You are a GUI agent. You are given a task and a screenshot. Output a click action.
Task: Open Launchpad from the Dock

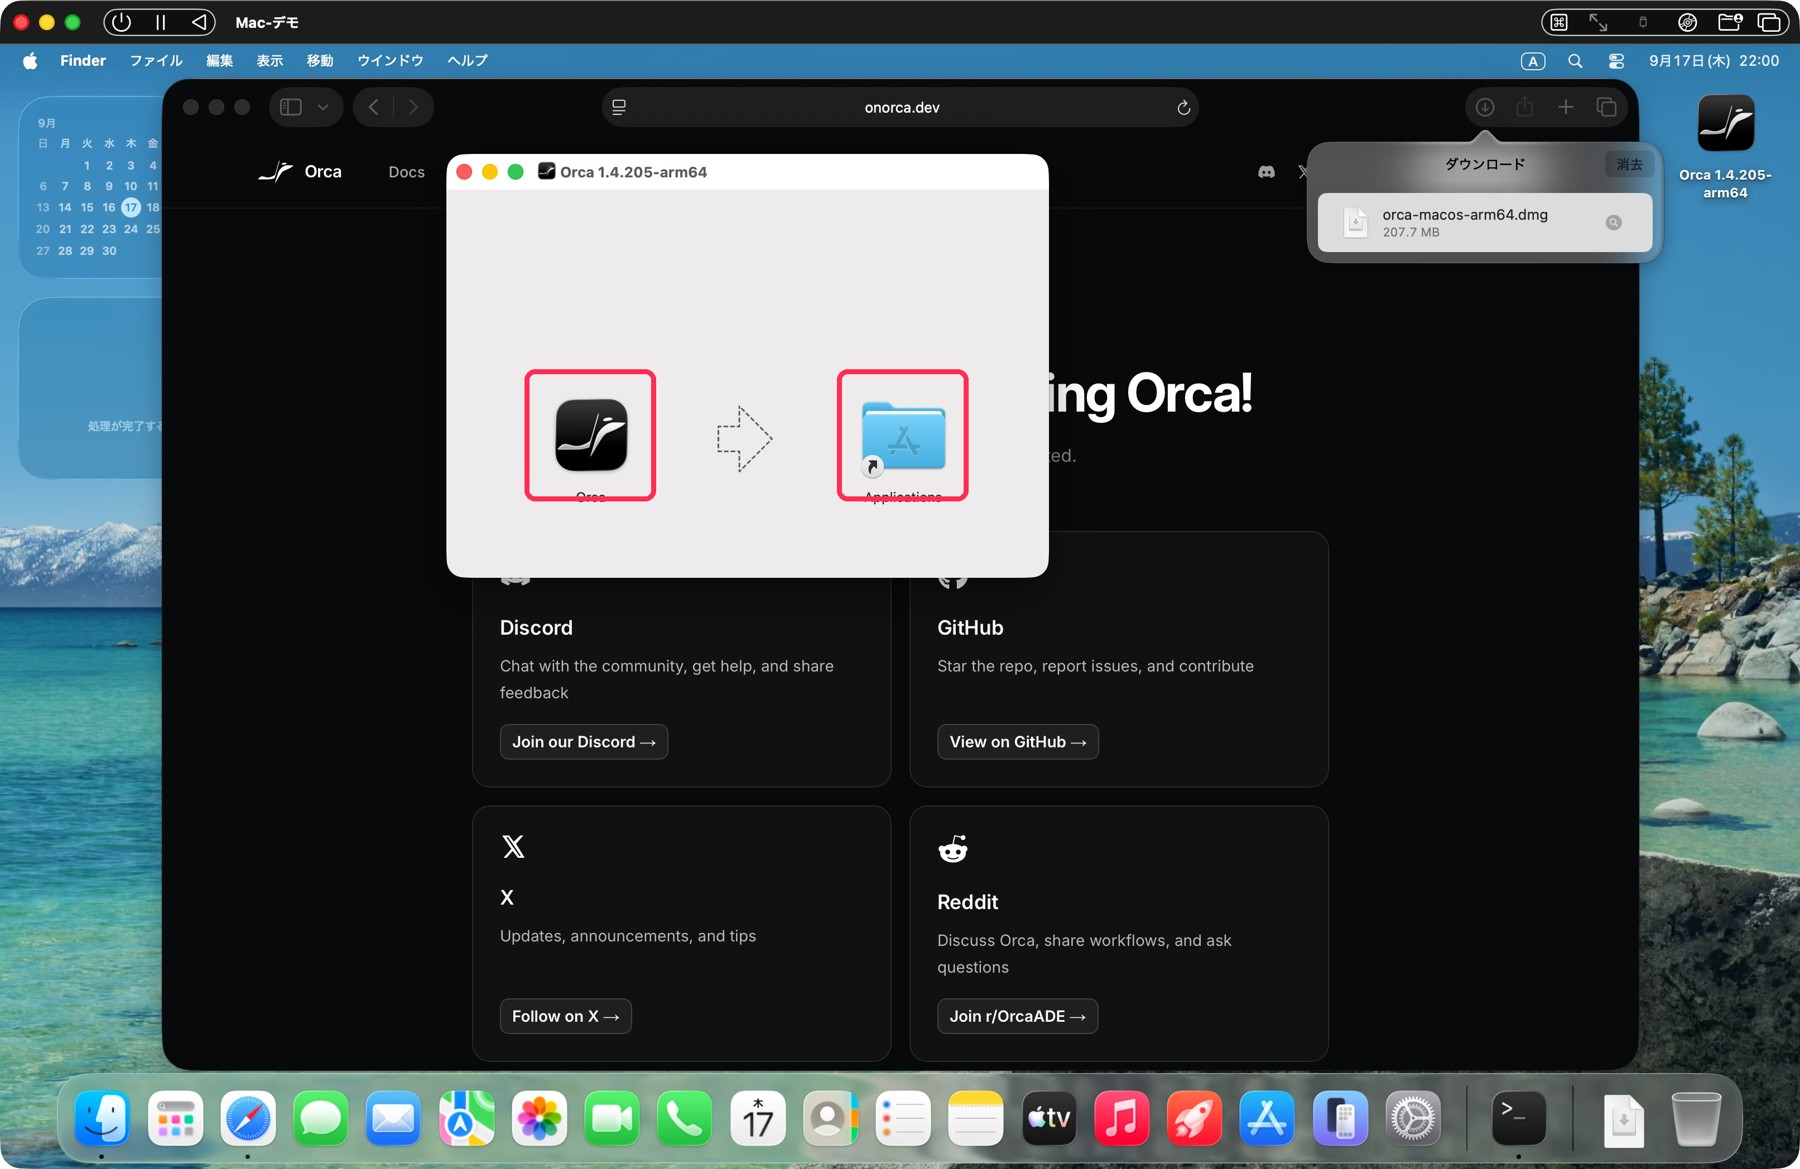[x=175, y=1118]
